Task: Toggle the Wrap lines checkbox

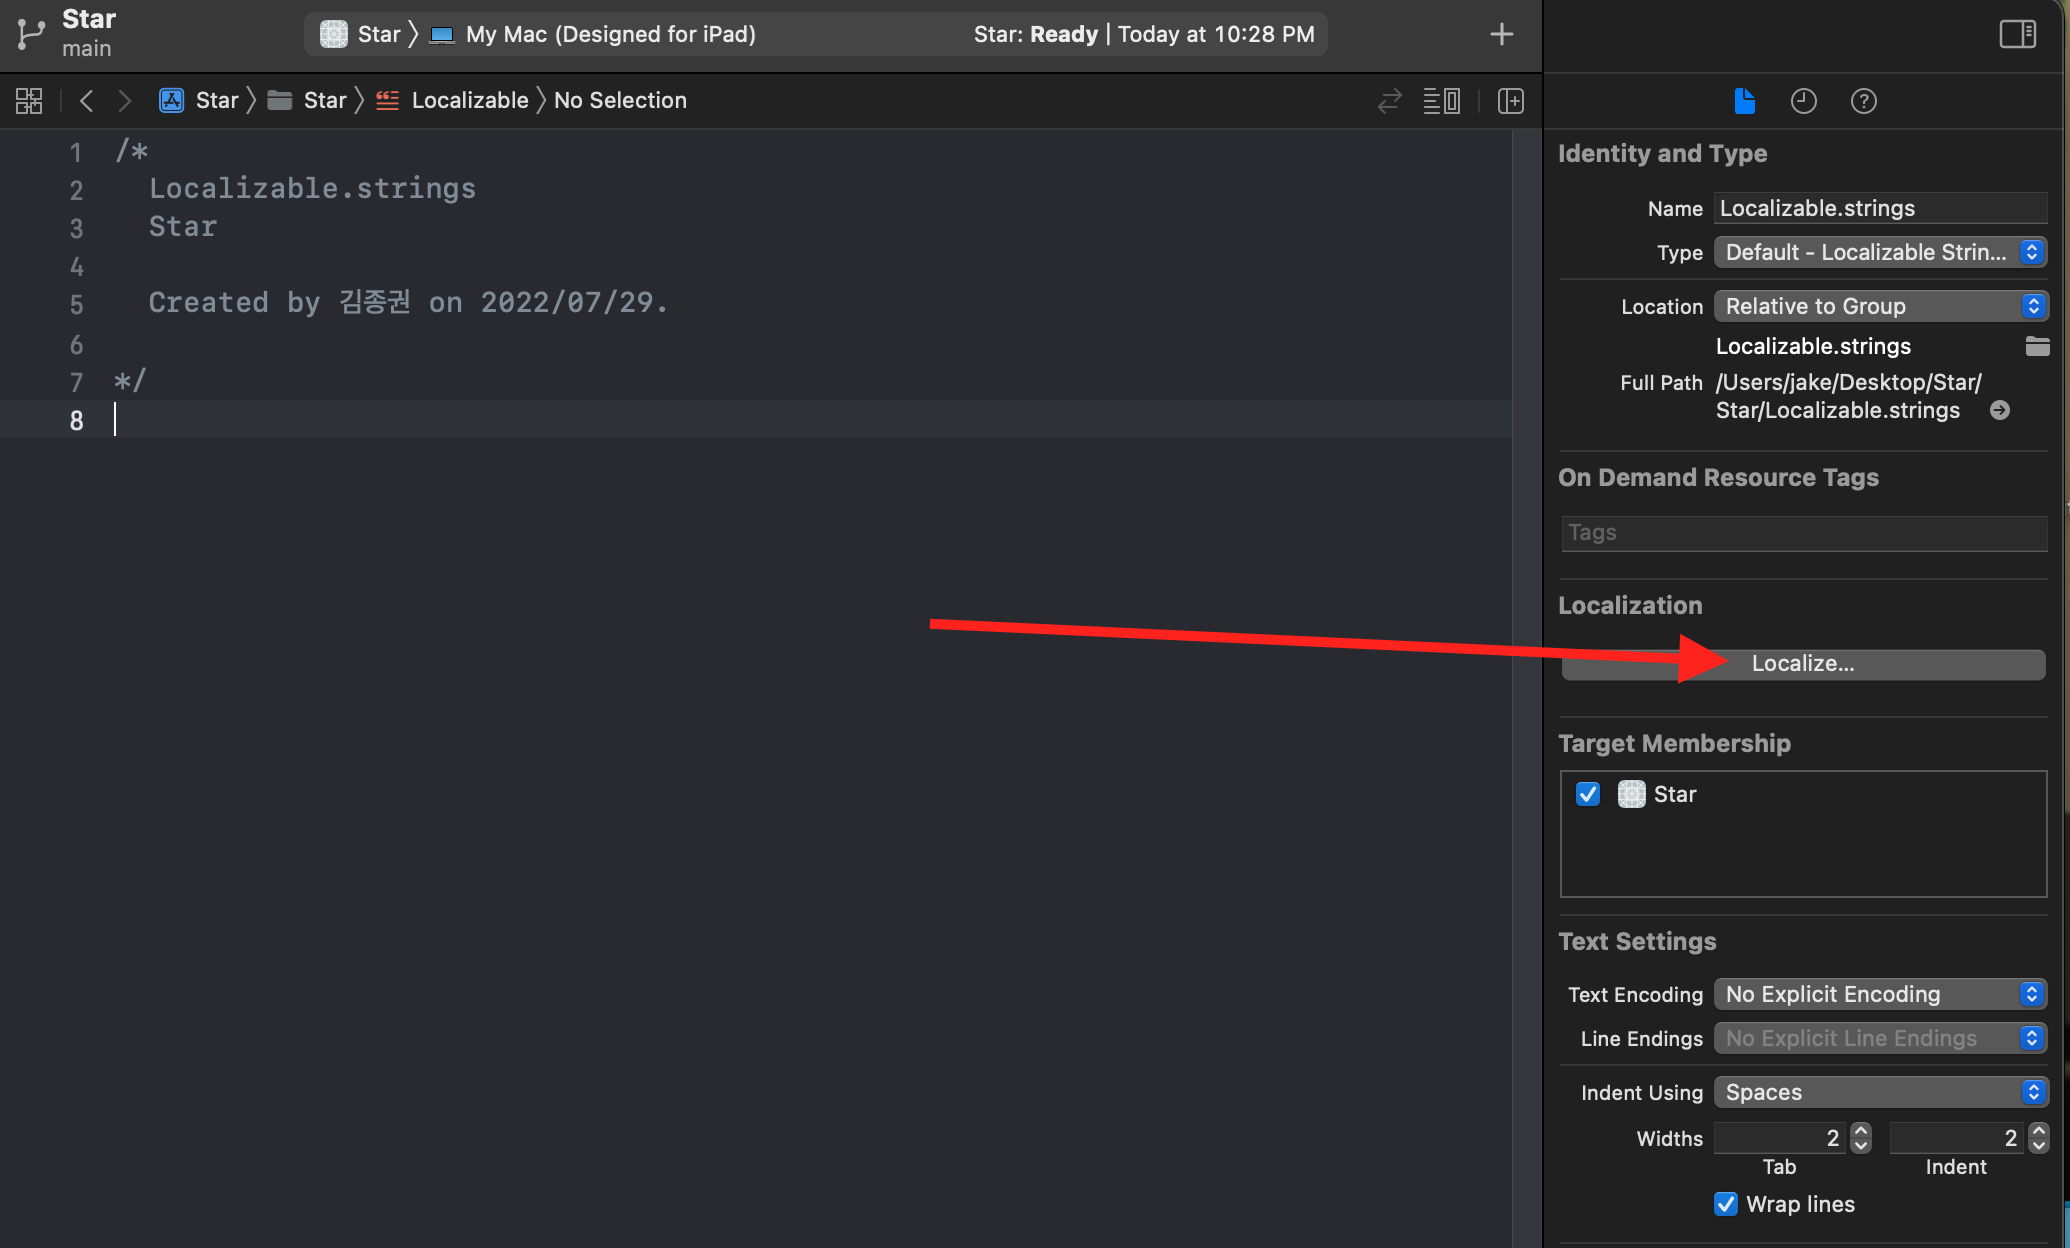Action: coord(1726,1204)
